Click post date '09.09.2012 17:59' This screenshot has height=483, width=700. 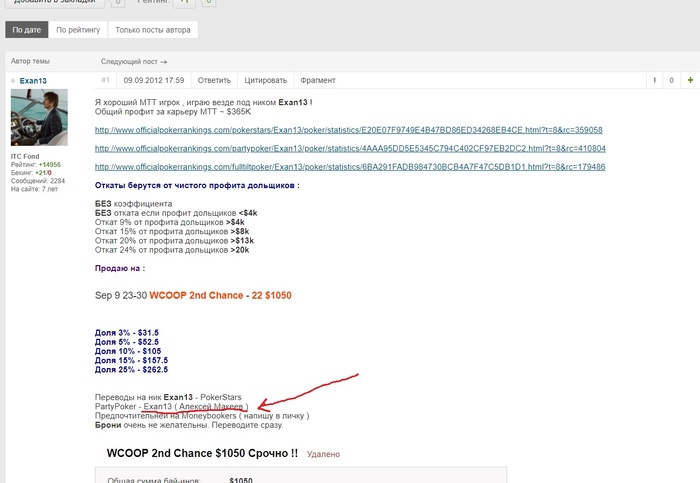(x=154, y=80)
